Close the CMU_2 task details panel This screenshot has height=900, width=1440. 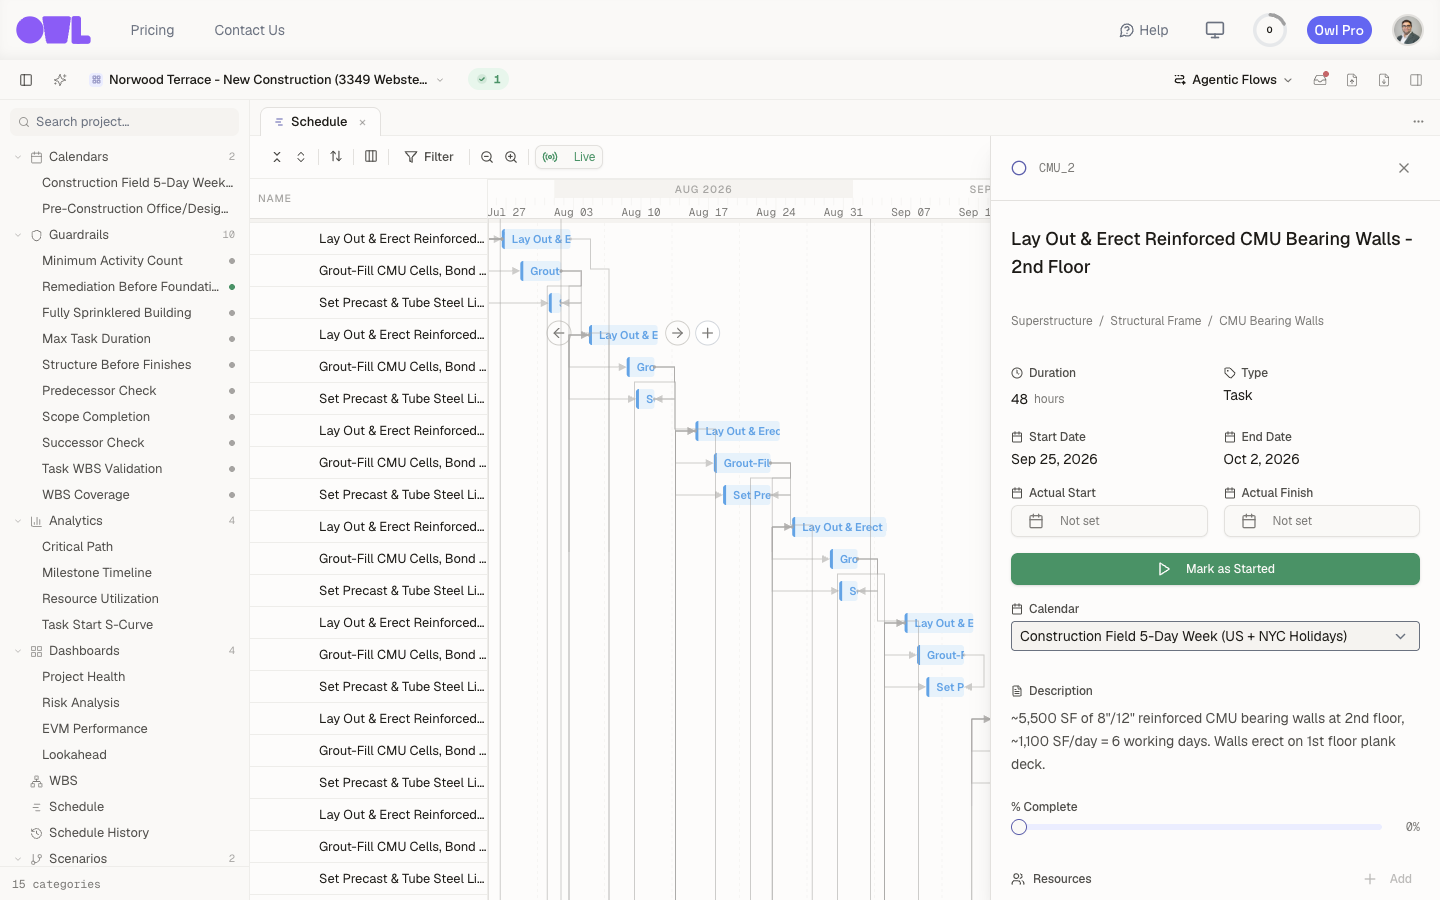(1404, 168)
